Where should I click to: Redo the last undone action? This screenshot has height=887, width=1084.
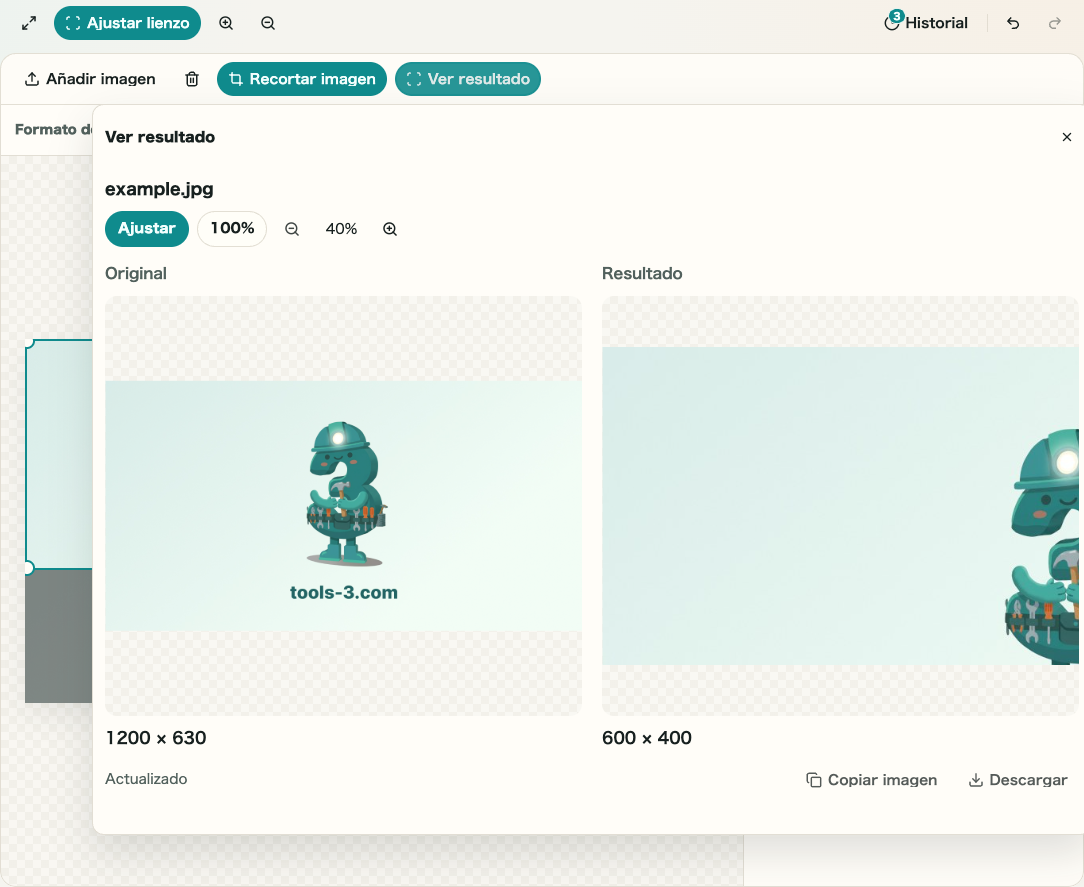(x=1055, y=24)
